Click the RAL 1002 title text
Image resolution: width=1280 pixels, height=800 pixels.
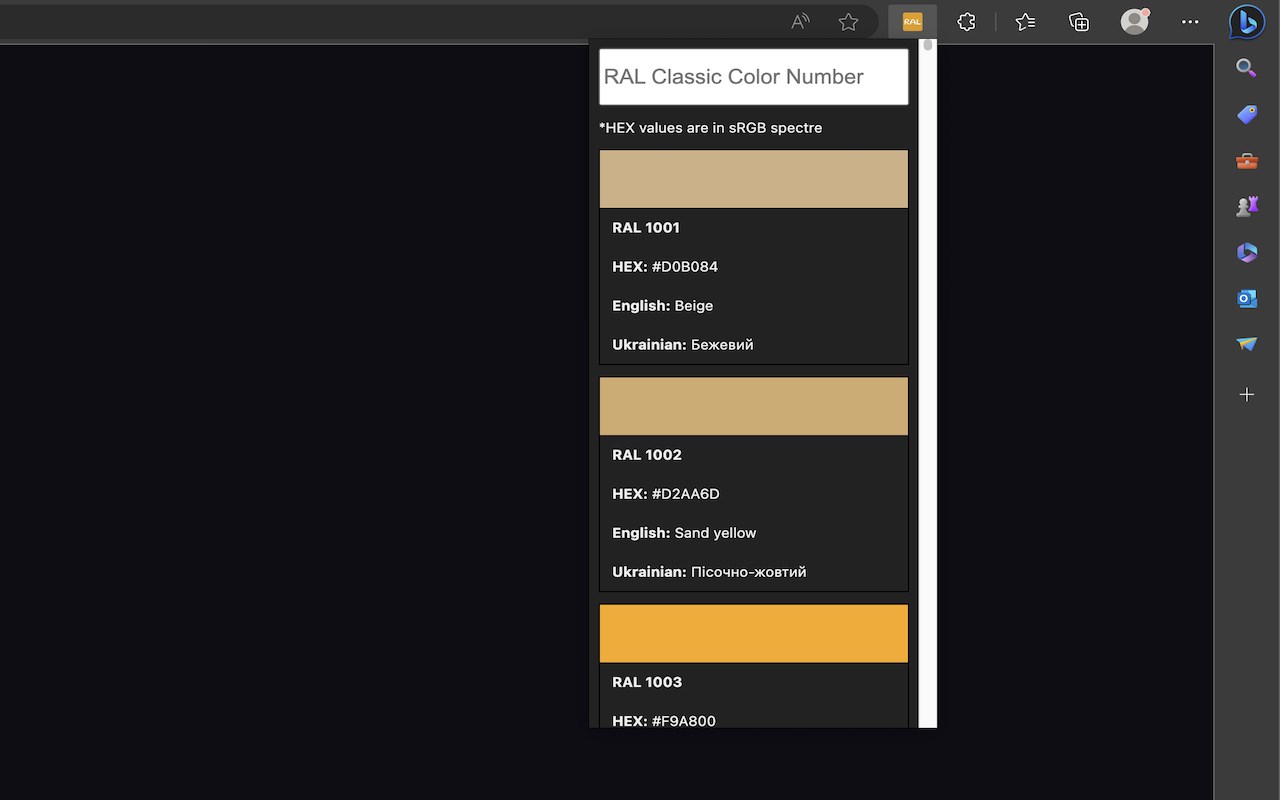[x=647, y=455]
